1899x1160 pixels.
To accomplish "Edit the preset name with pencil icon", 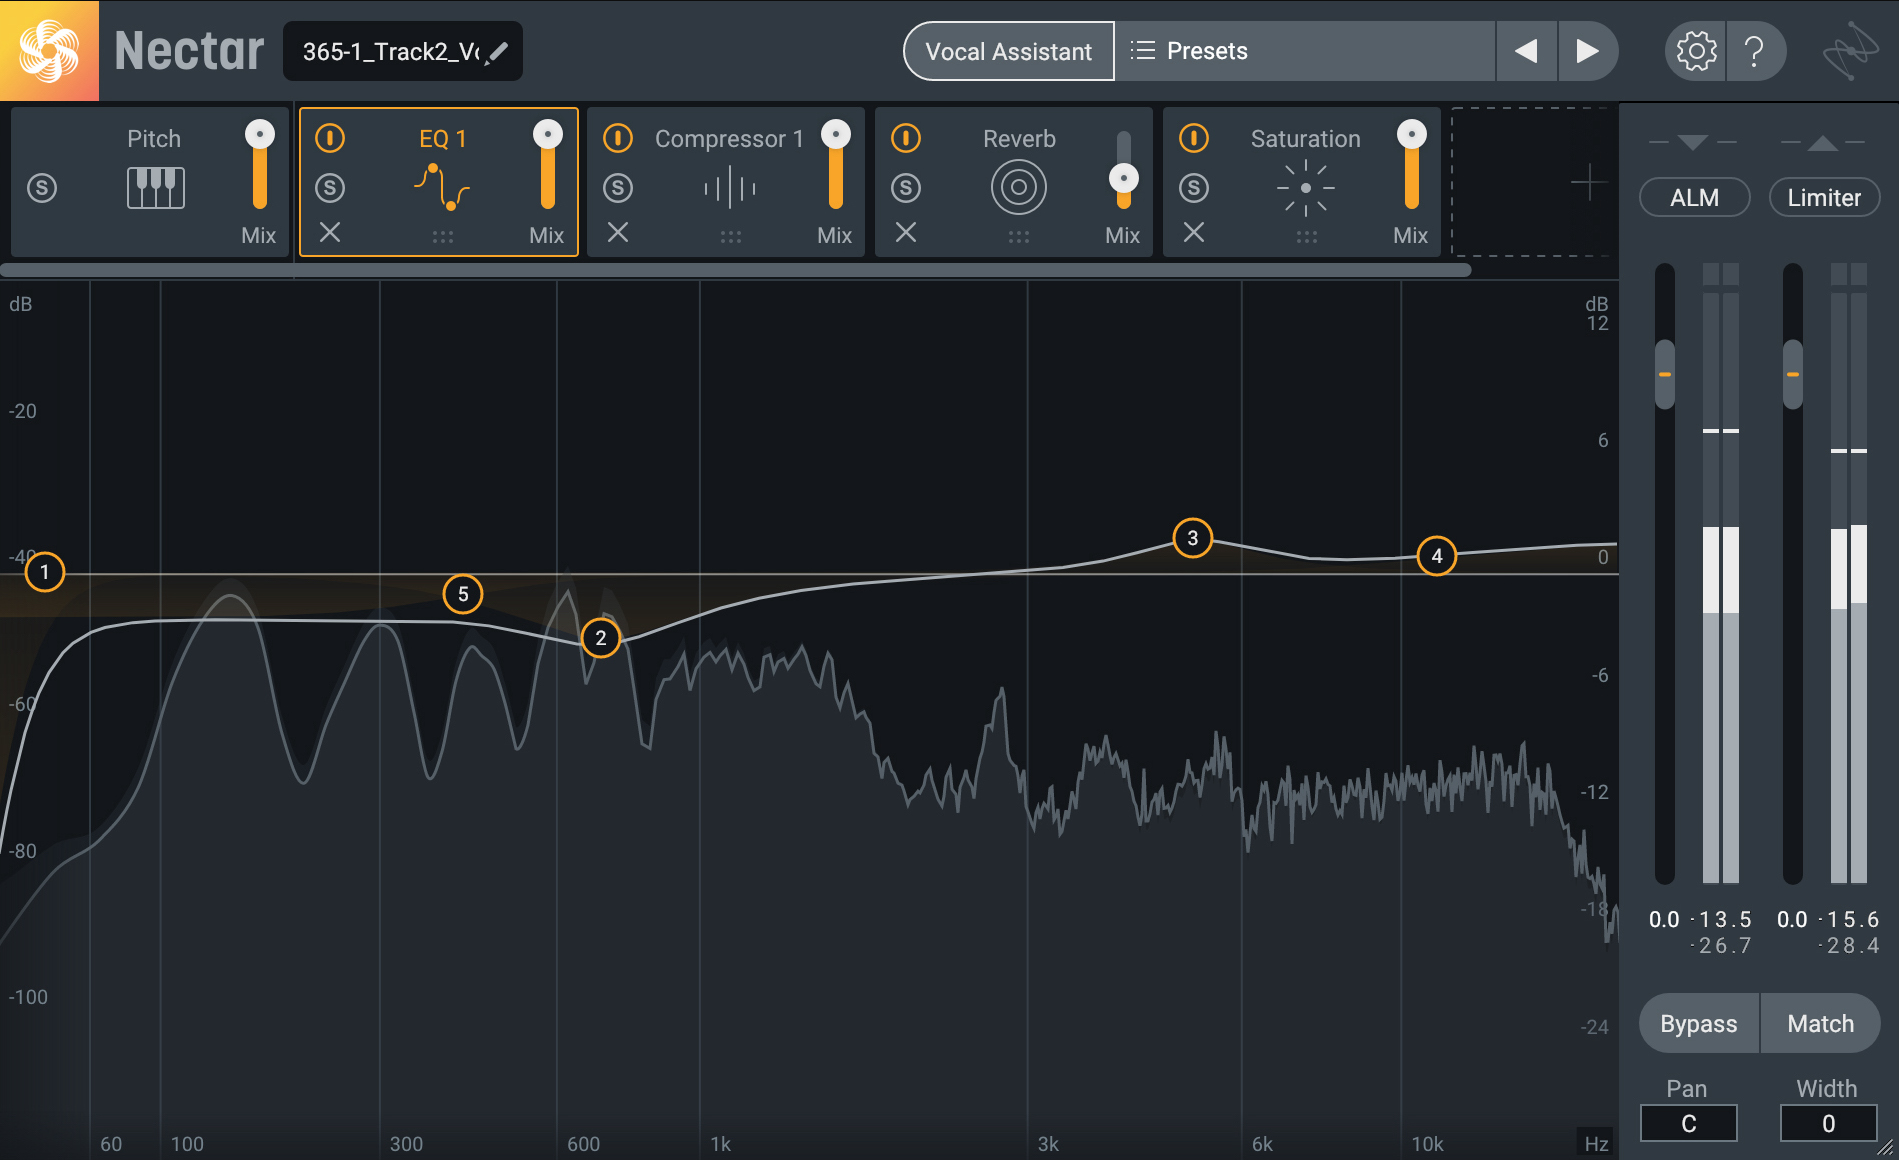I will tap(497, 52).
